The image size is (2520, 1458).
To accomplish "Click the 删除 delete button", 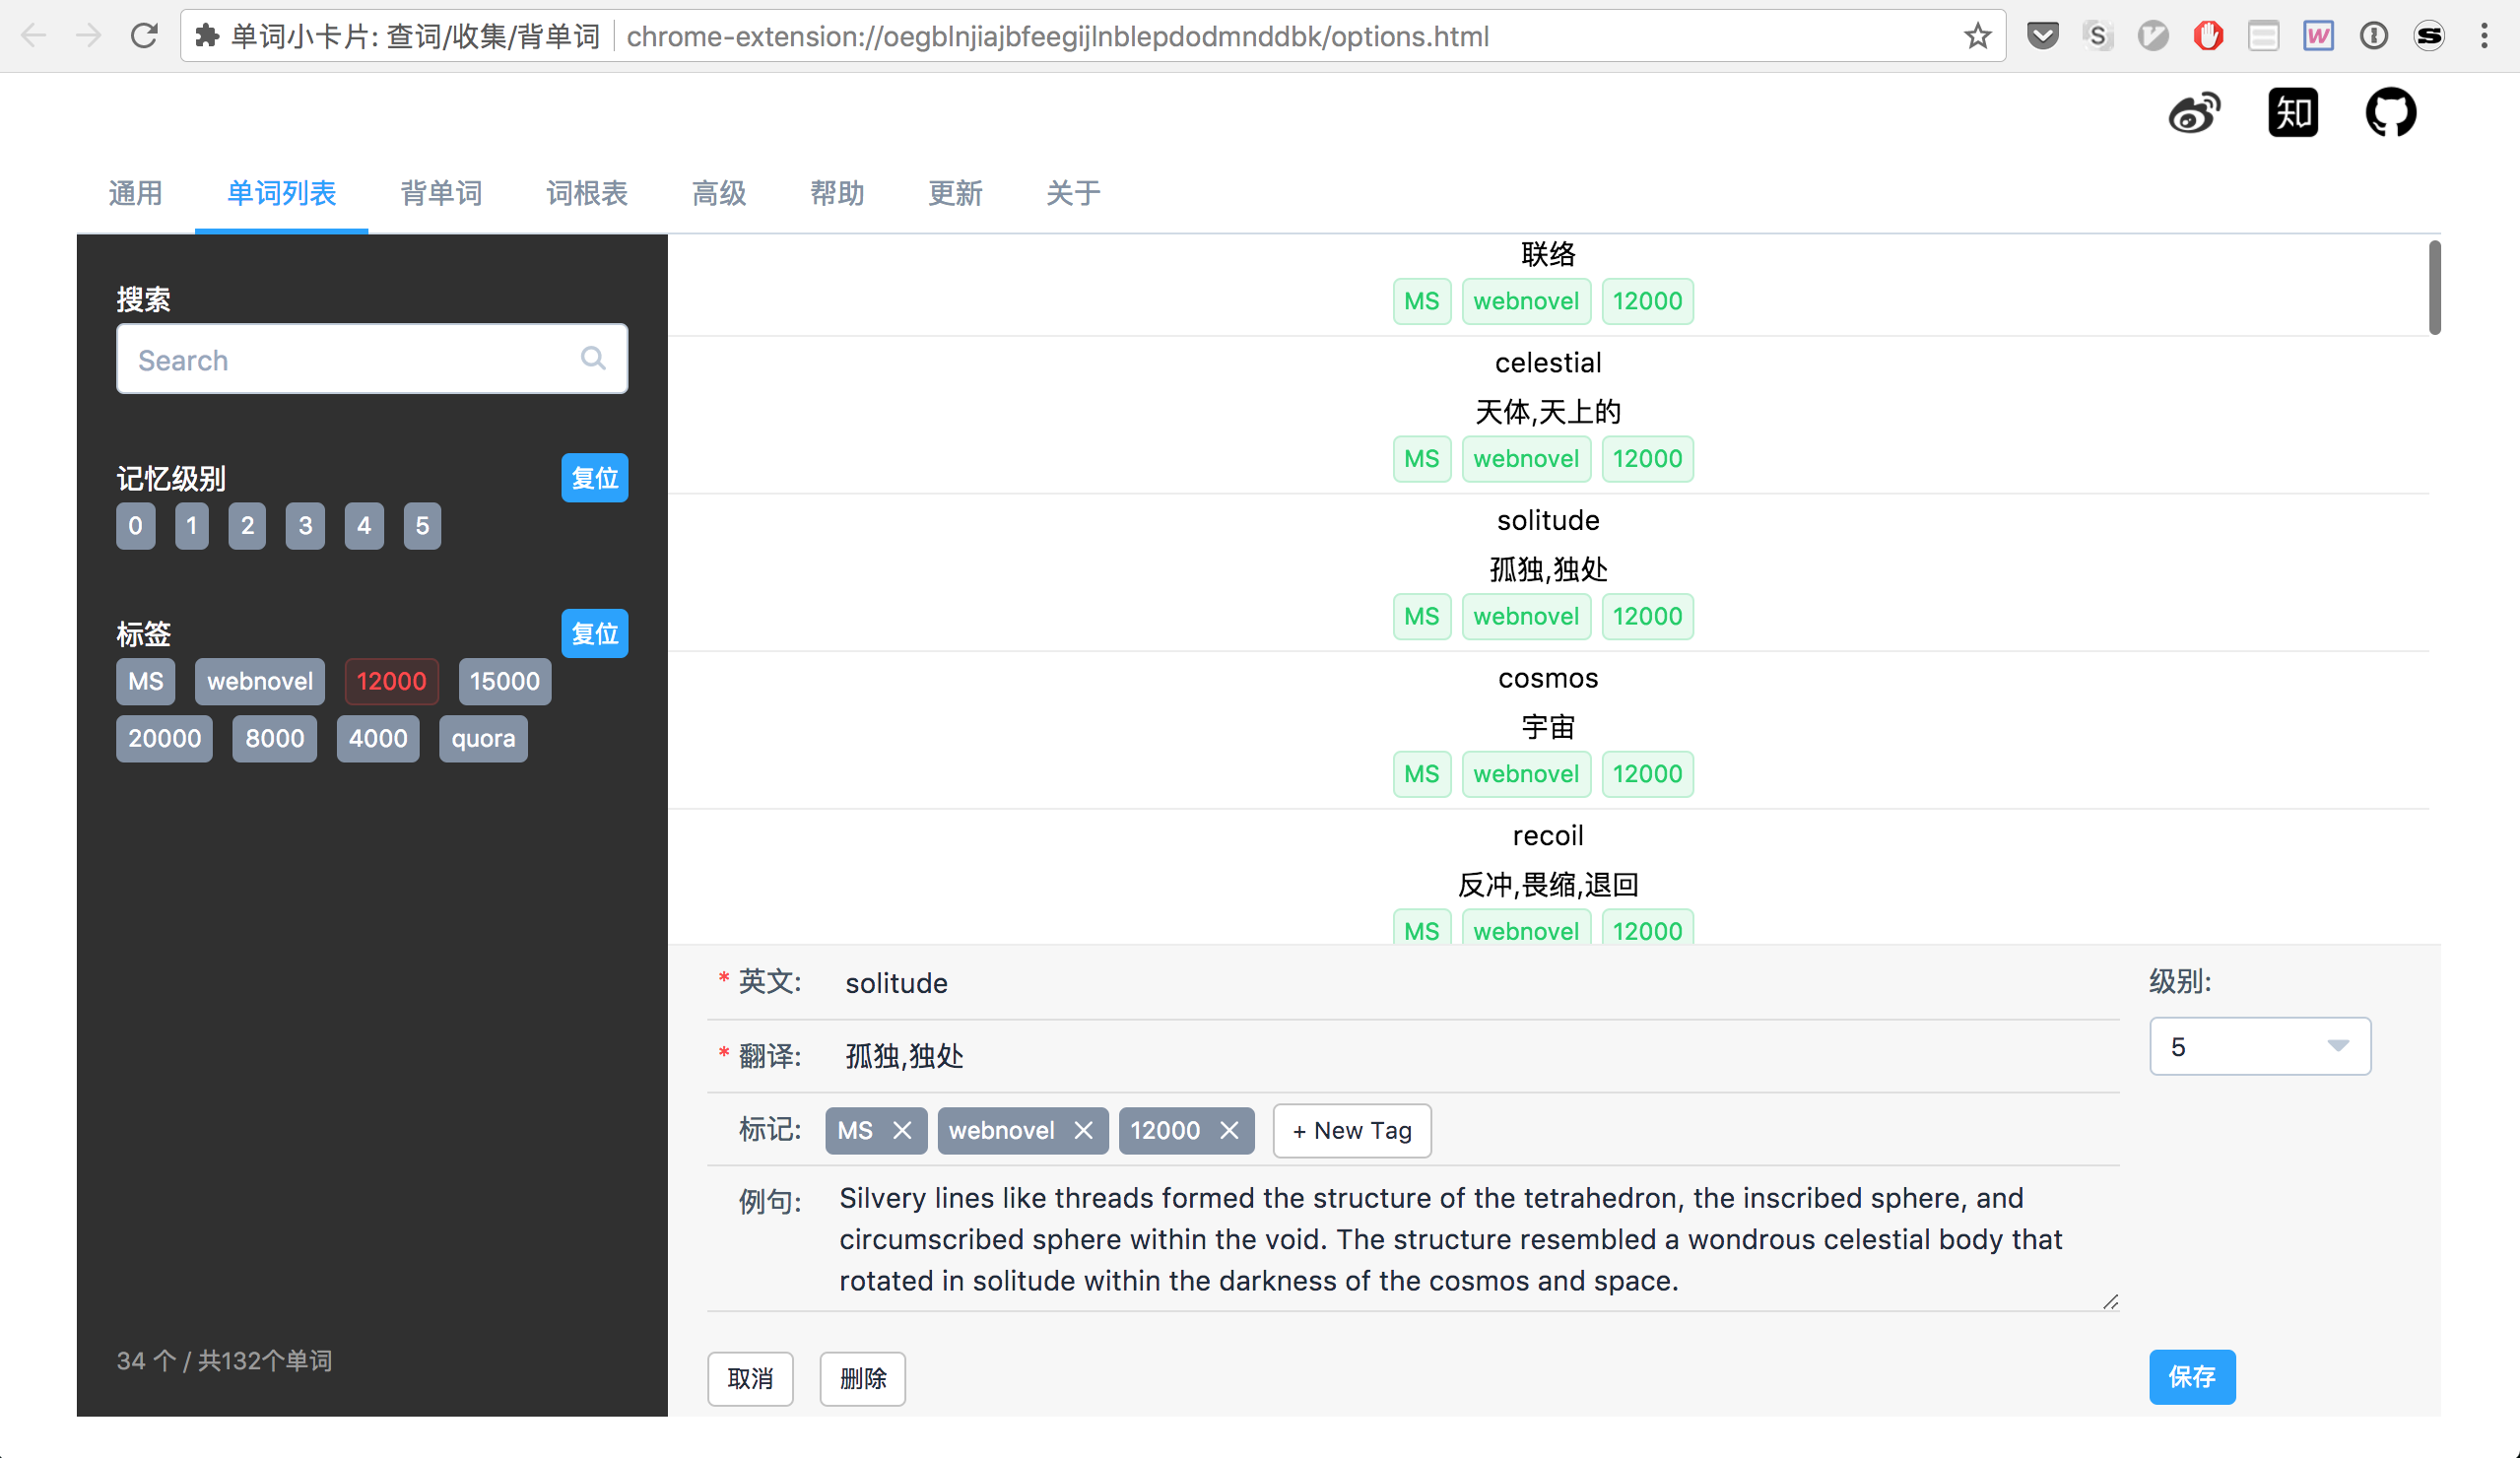I will pos(862,1379).
